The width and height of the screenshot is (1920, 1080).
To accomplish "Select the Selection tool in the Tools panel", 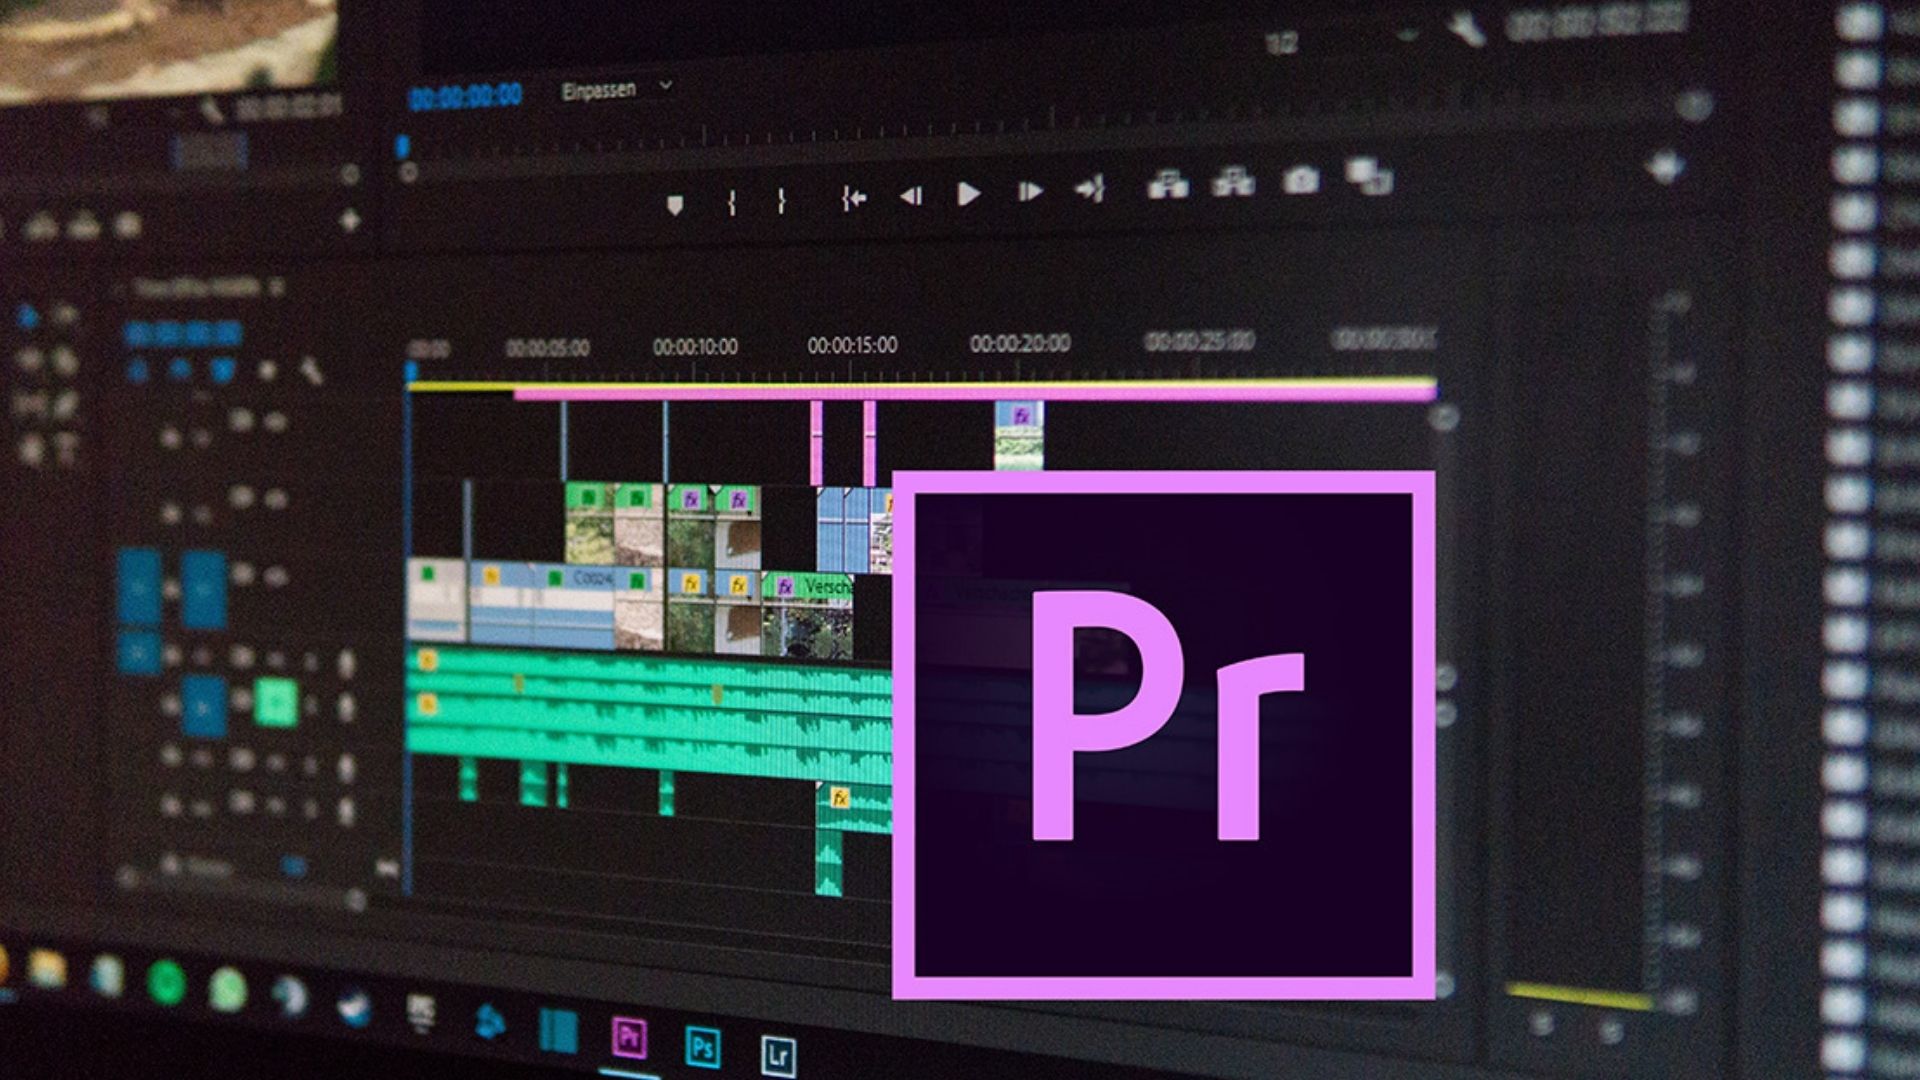I will tap(28, 318).
